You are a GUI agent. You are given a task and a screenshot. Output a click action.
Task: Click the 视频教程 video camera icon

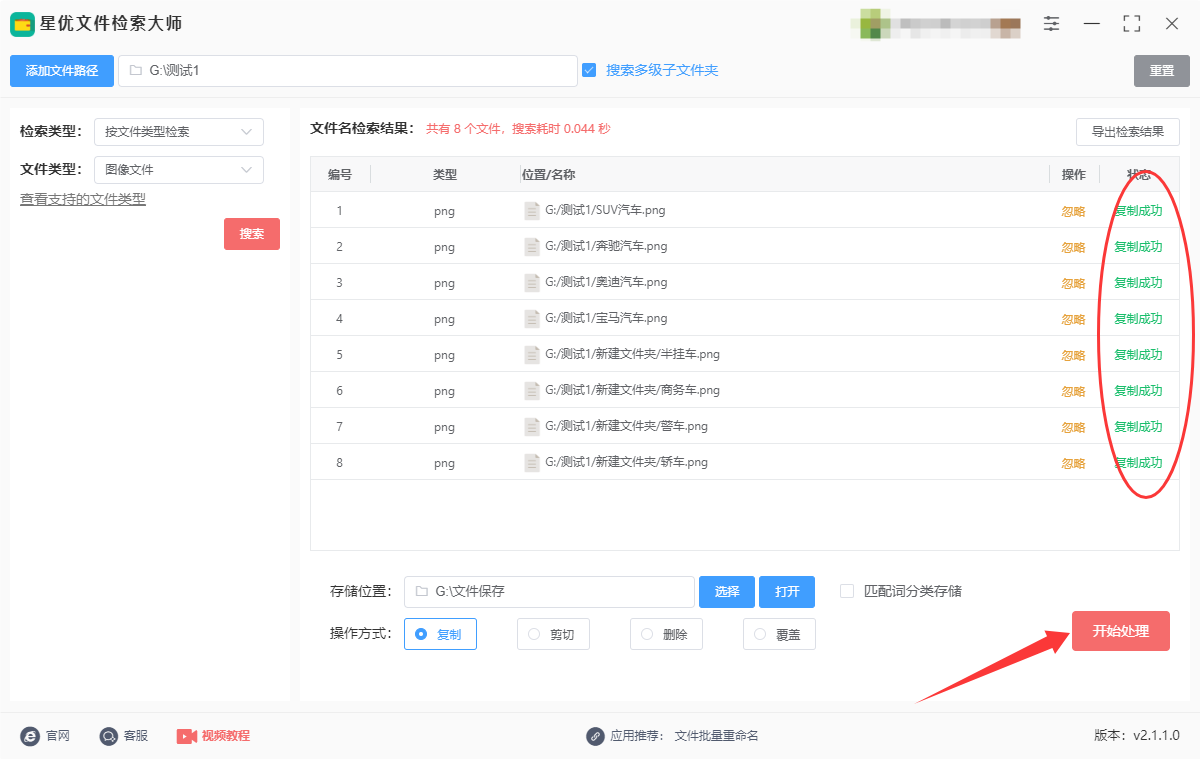[x=187, y=736]
